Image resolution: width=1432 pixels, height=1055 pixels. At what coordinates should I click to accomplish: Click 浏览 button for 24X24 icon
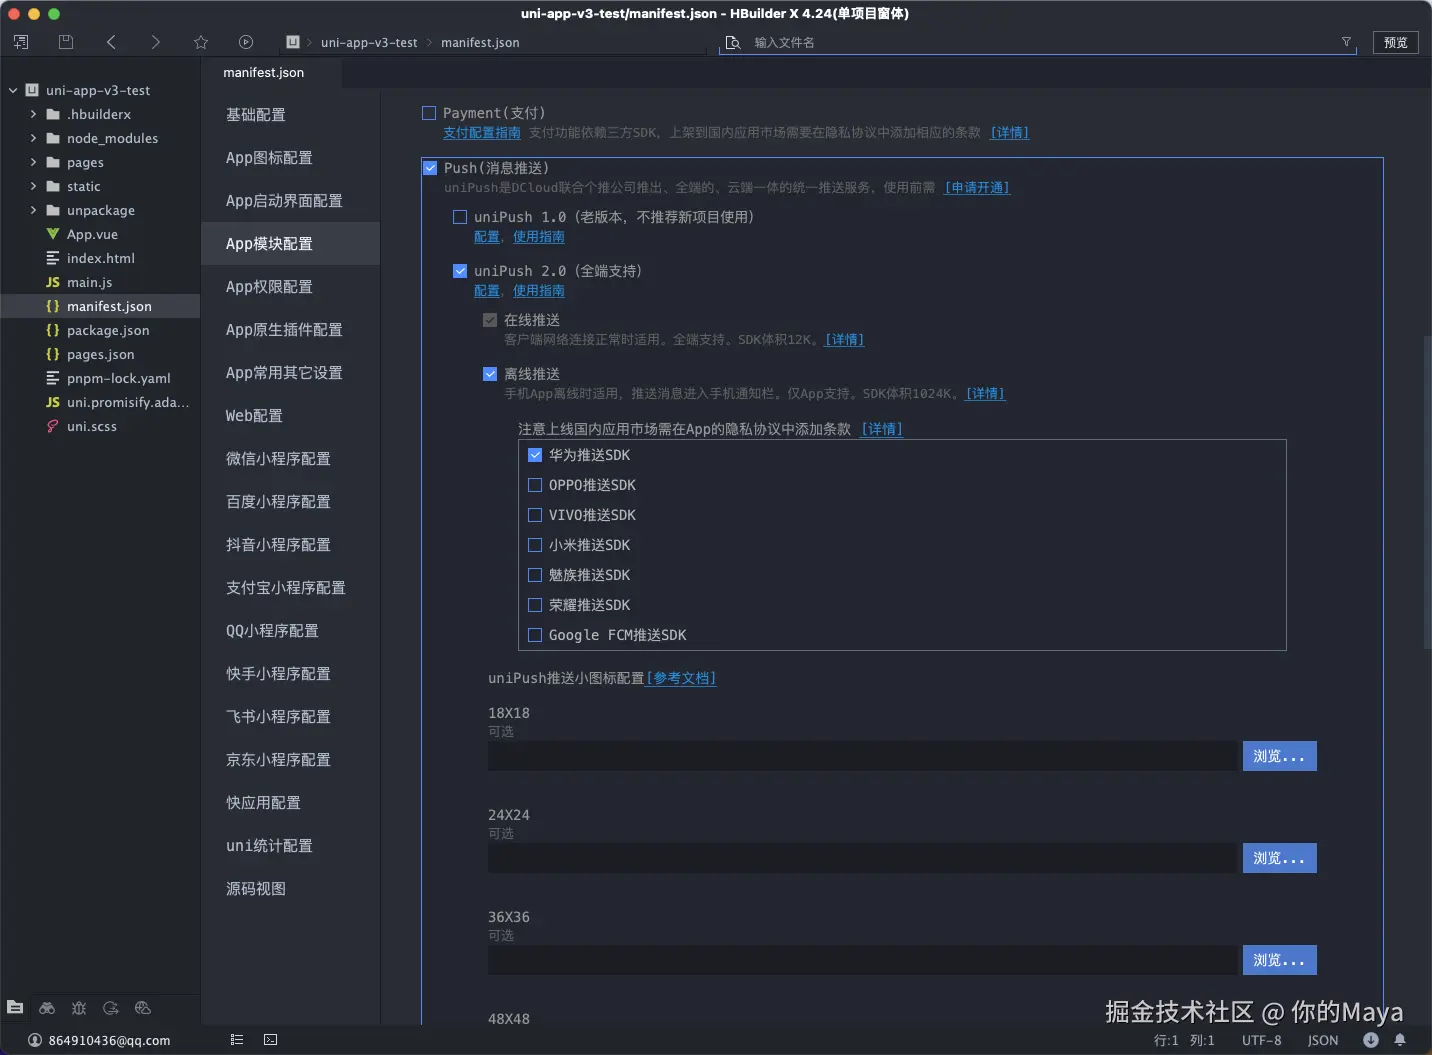pyautogui.click(x=1279, y=858)
